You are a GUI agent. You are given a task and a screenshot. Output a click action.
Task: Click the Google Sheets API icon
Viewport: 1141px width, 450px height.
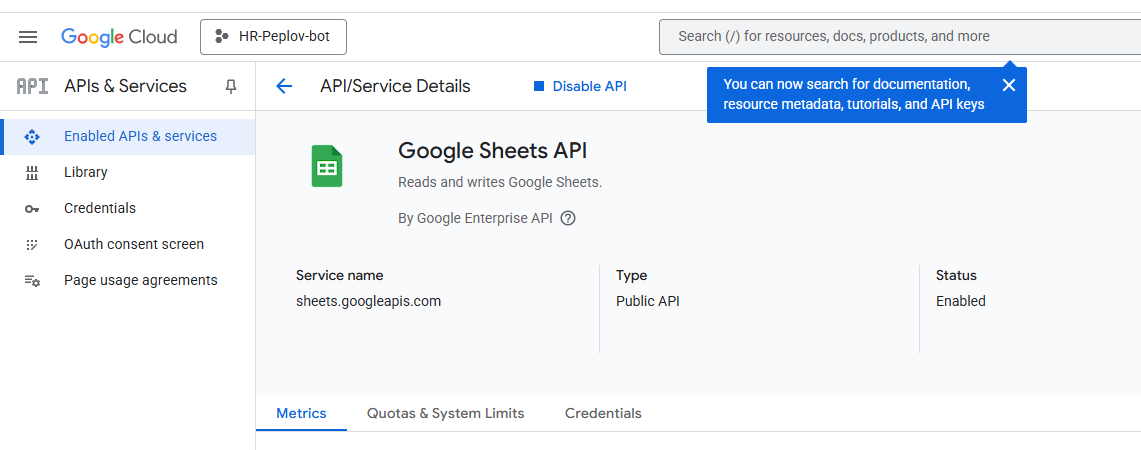coord(326,166)
